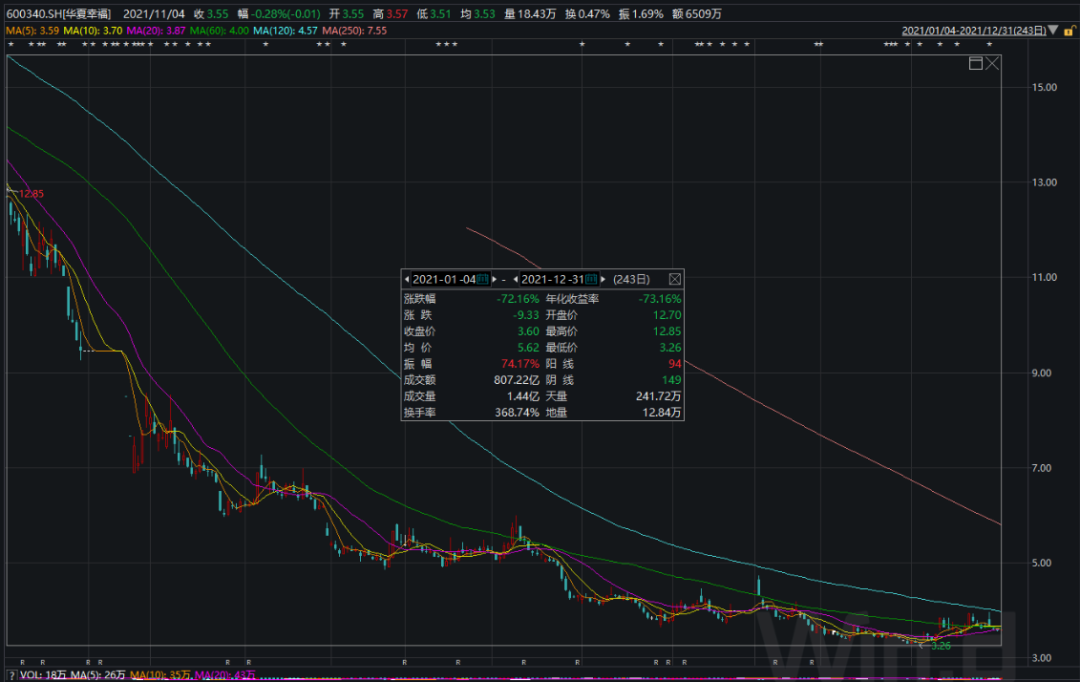Click the 收盘价 value 3.60
Viewport: 1080px width, 682px height.
pyautogui.click(x=529, y=331)
